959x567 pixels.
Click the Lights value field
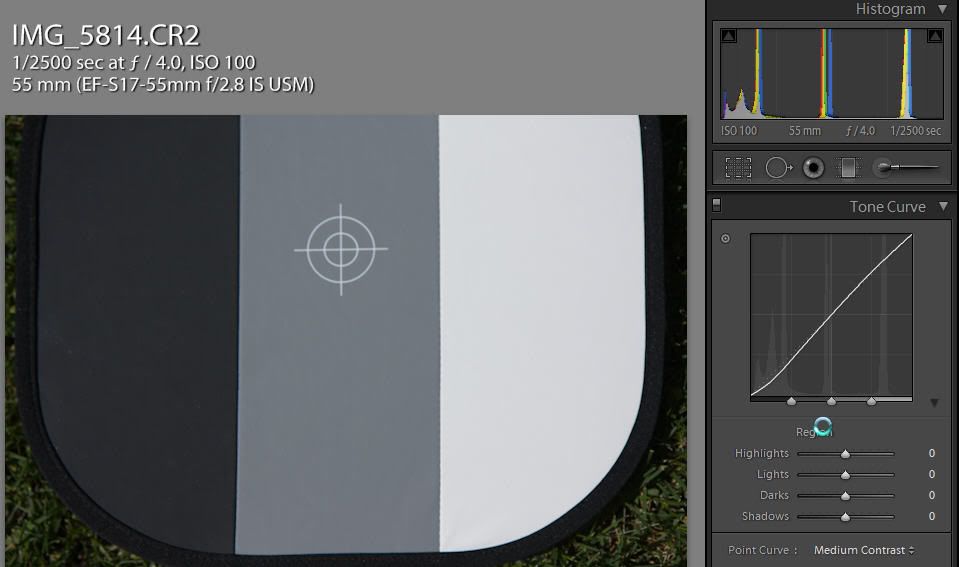click(x=930, y=475)
